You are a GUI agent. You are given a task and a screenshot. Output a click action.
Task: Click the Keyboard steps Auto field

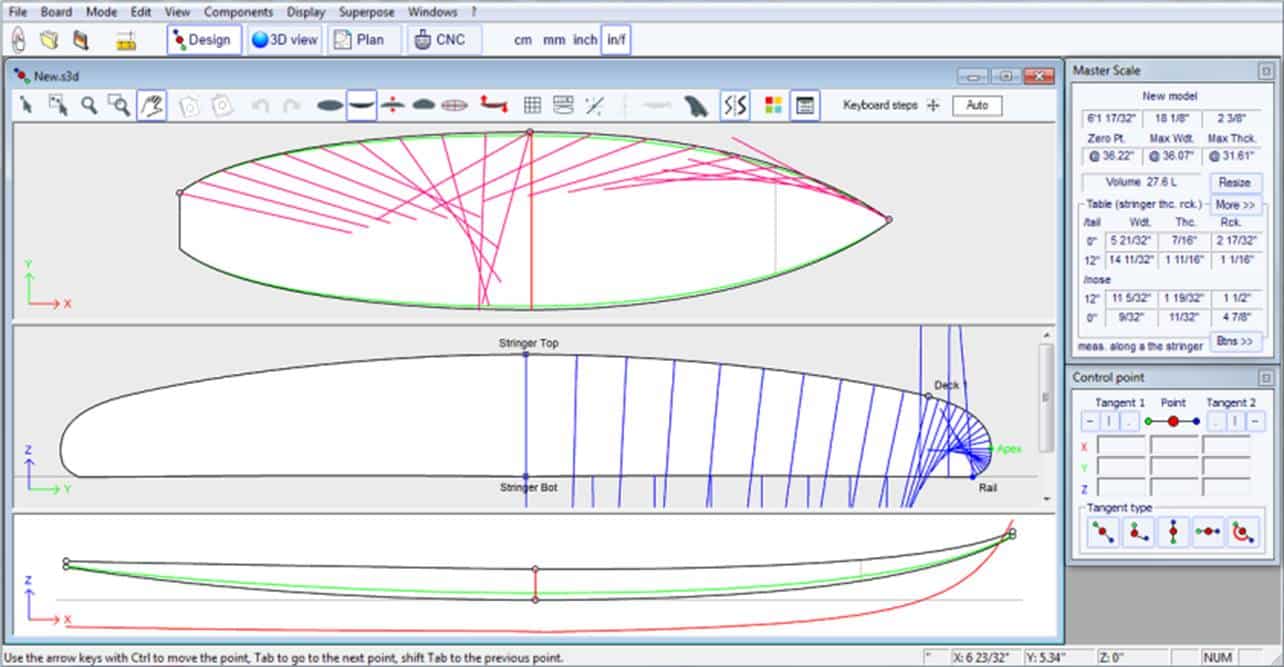pyautogui.click(x=977, y=105)
